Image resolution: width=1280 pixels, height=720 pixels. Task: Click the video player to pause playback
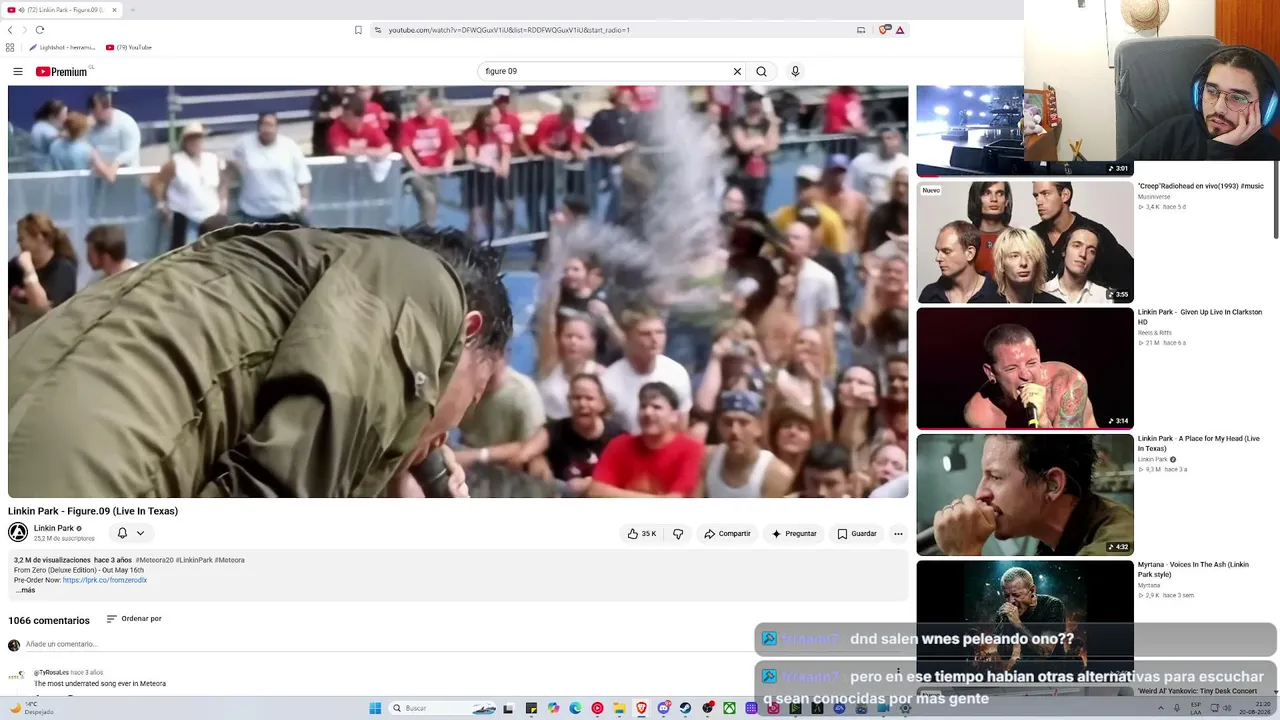point(458,291)
